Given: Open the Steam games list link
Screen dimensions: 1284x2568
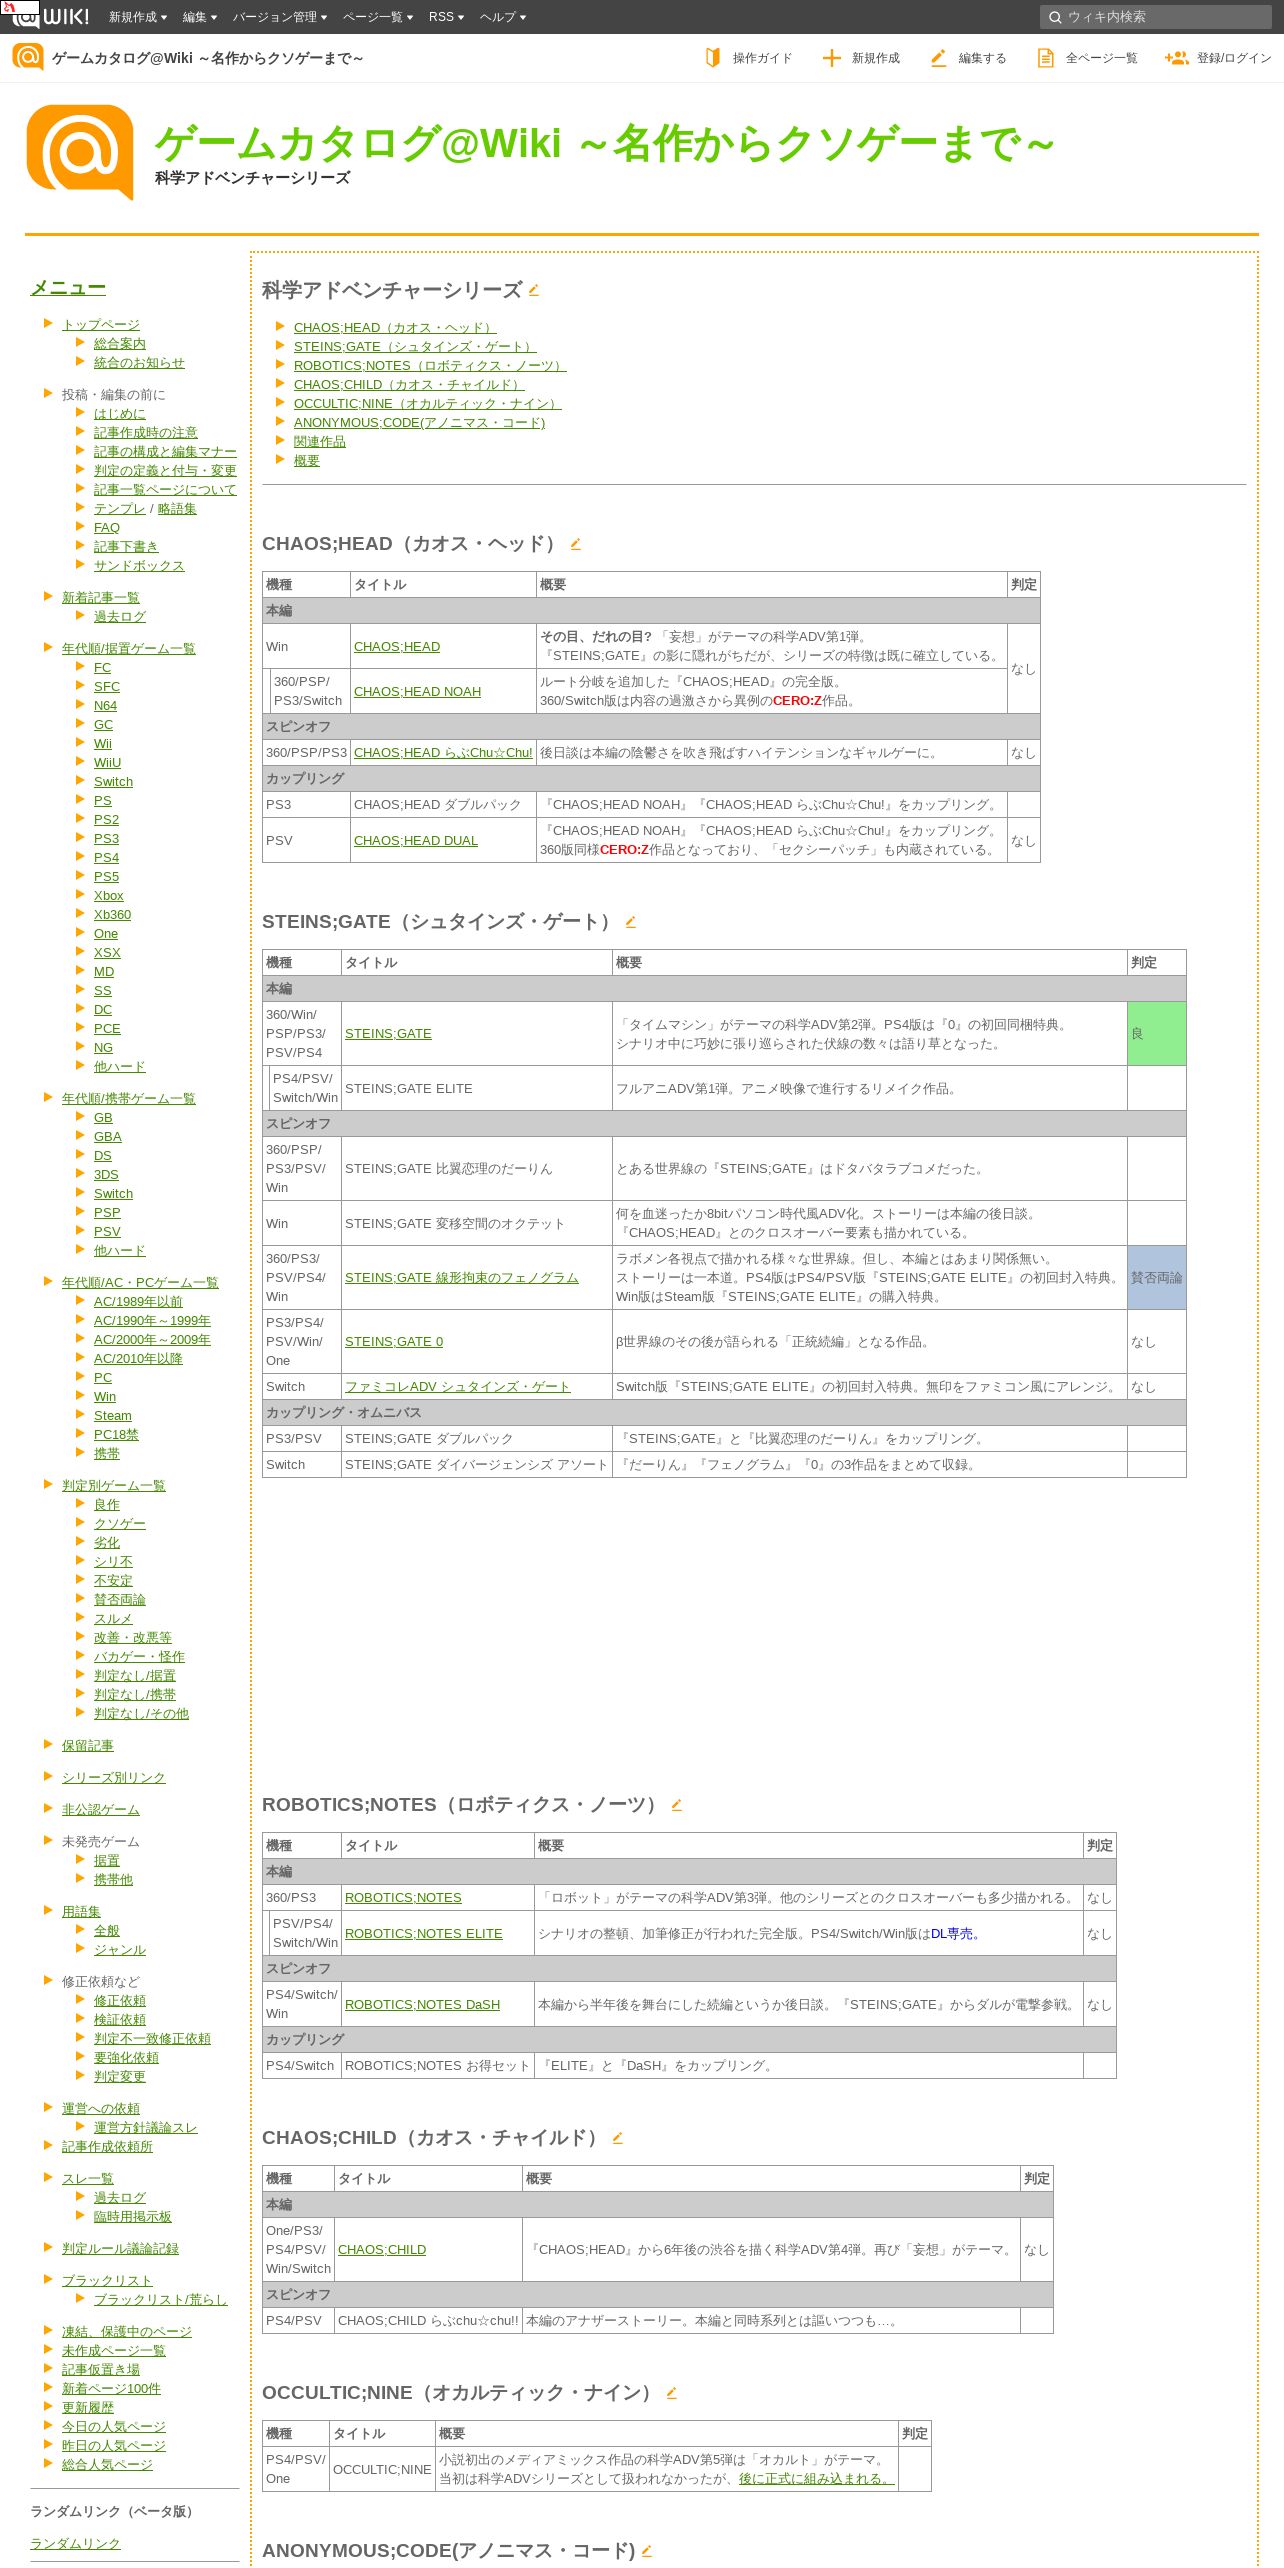Looking at the screenshot, I should 113,1416.
